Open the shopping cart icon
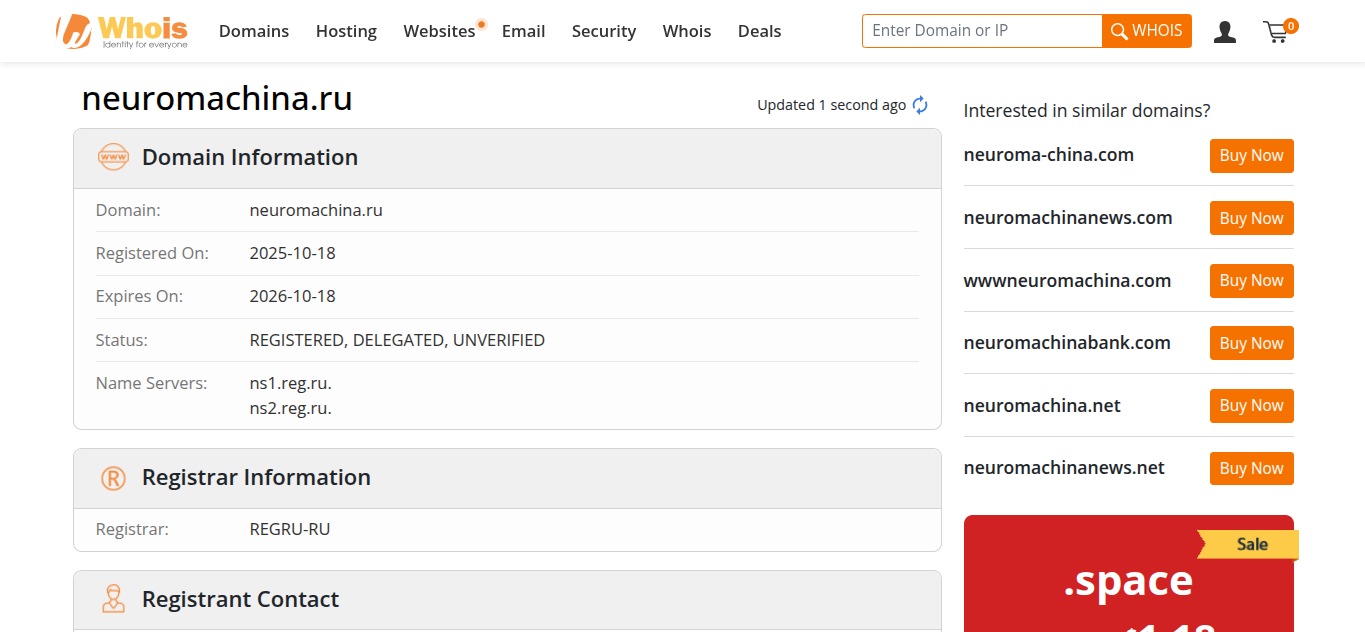 coord(1279,31)
